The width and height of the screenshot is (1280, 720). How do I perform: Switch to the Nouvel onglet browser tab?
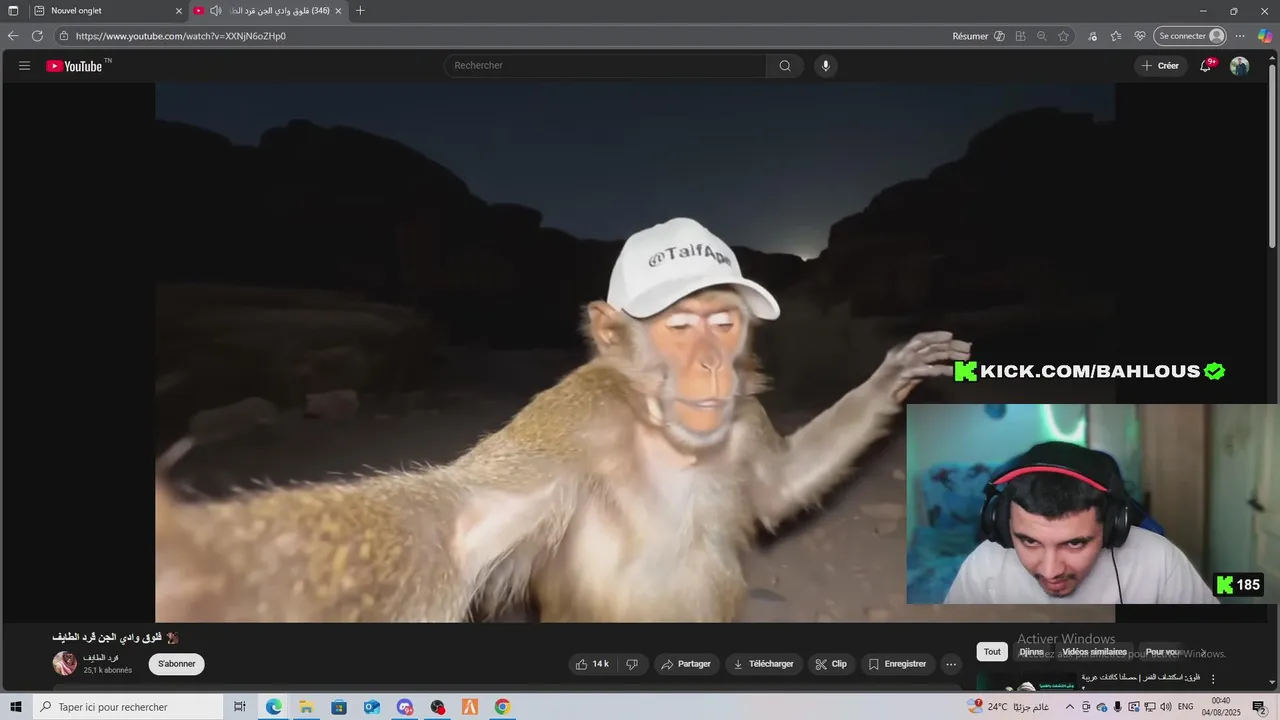click(108, 11)
